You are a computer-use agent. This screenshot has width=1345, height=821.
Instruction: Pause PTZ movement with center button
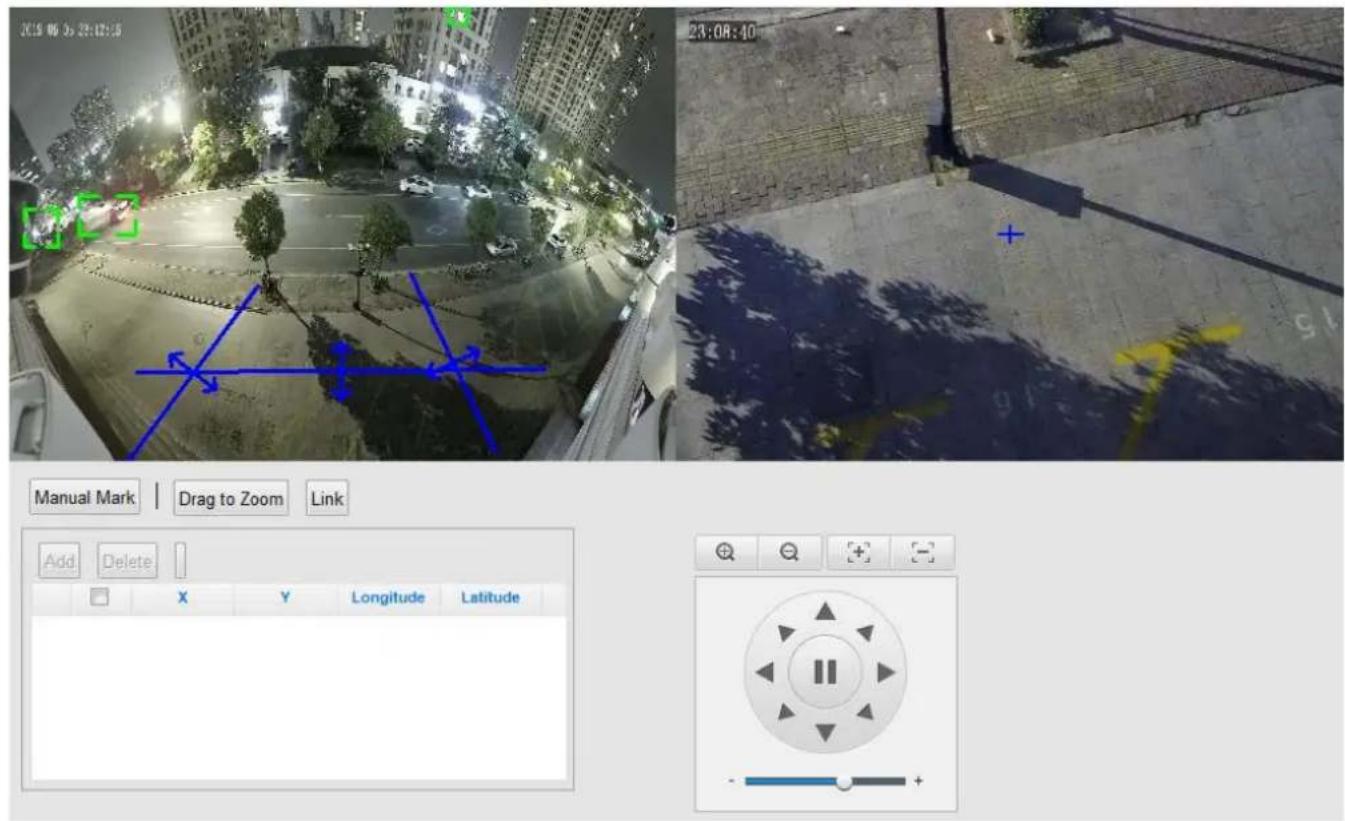click(825, 672)
